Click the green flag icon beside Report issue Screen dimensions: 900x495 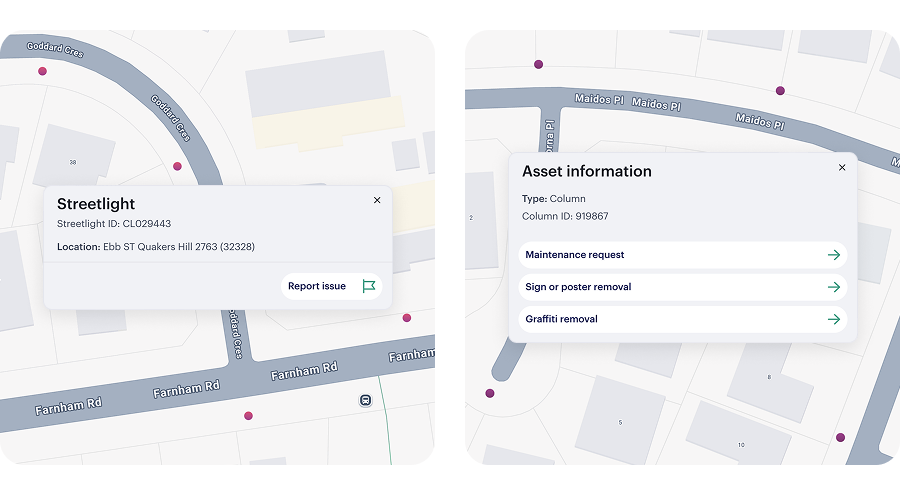click(x=368, y=286)
